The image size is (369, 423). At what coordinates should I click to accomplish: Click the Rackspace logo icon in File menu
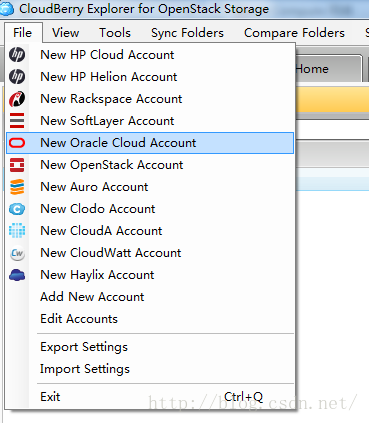click(x=17, y=99)
